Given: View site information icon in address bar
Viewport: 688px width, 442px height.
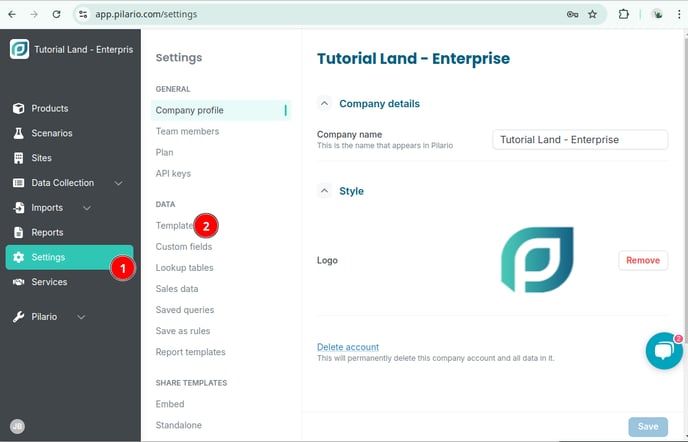Looking at the screenshot, I should [x=83, y=14].
